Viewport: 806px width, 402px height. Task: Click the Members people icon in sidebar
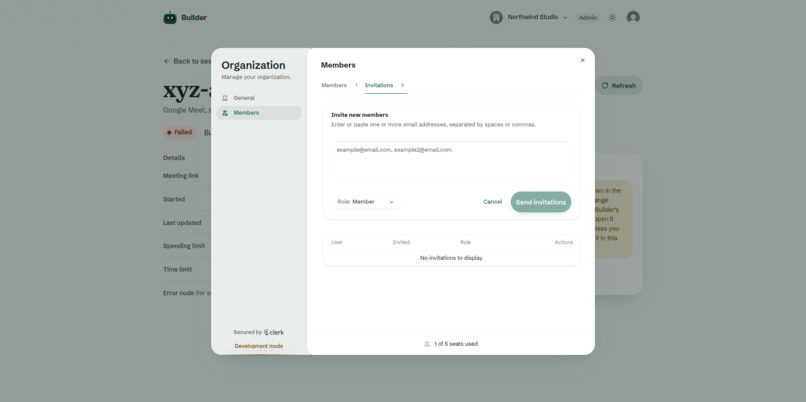click(225, 113)
